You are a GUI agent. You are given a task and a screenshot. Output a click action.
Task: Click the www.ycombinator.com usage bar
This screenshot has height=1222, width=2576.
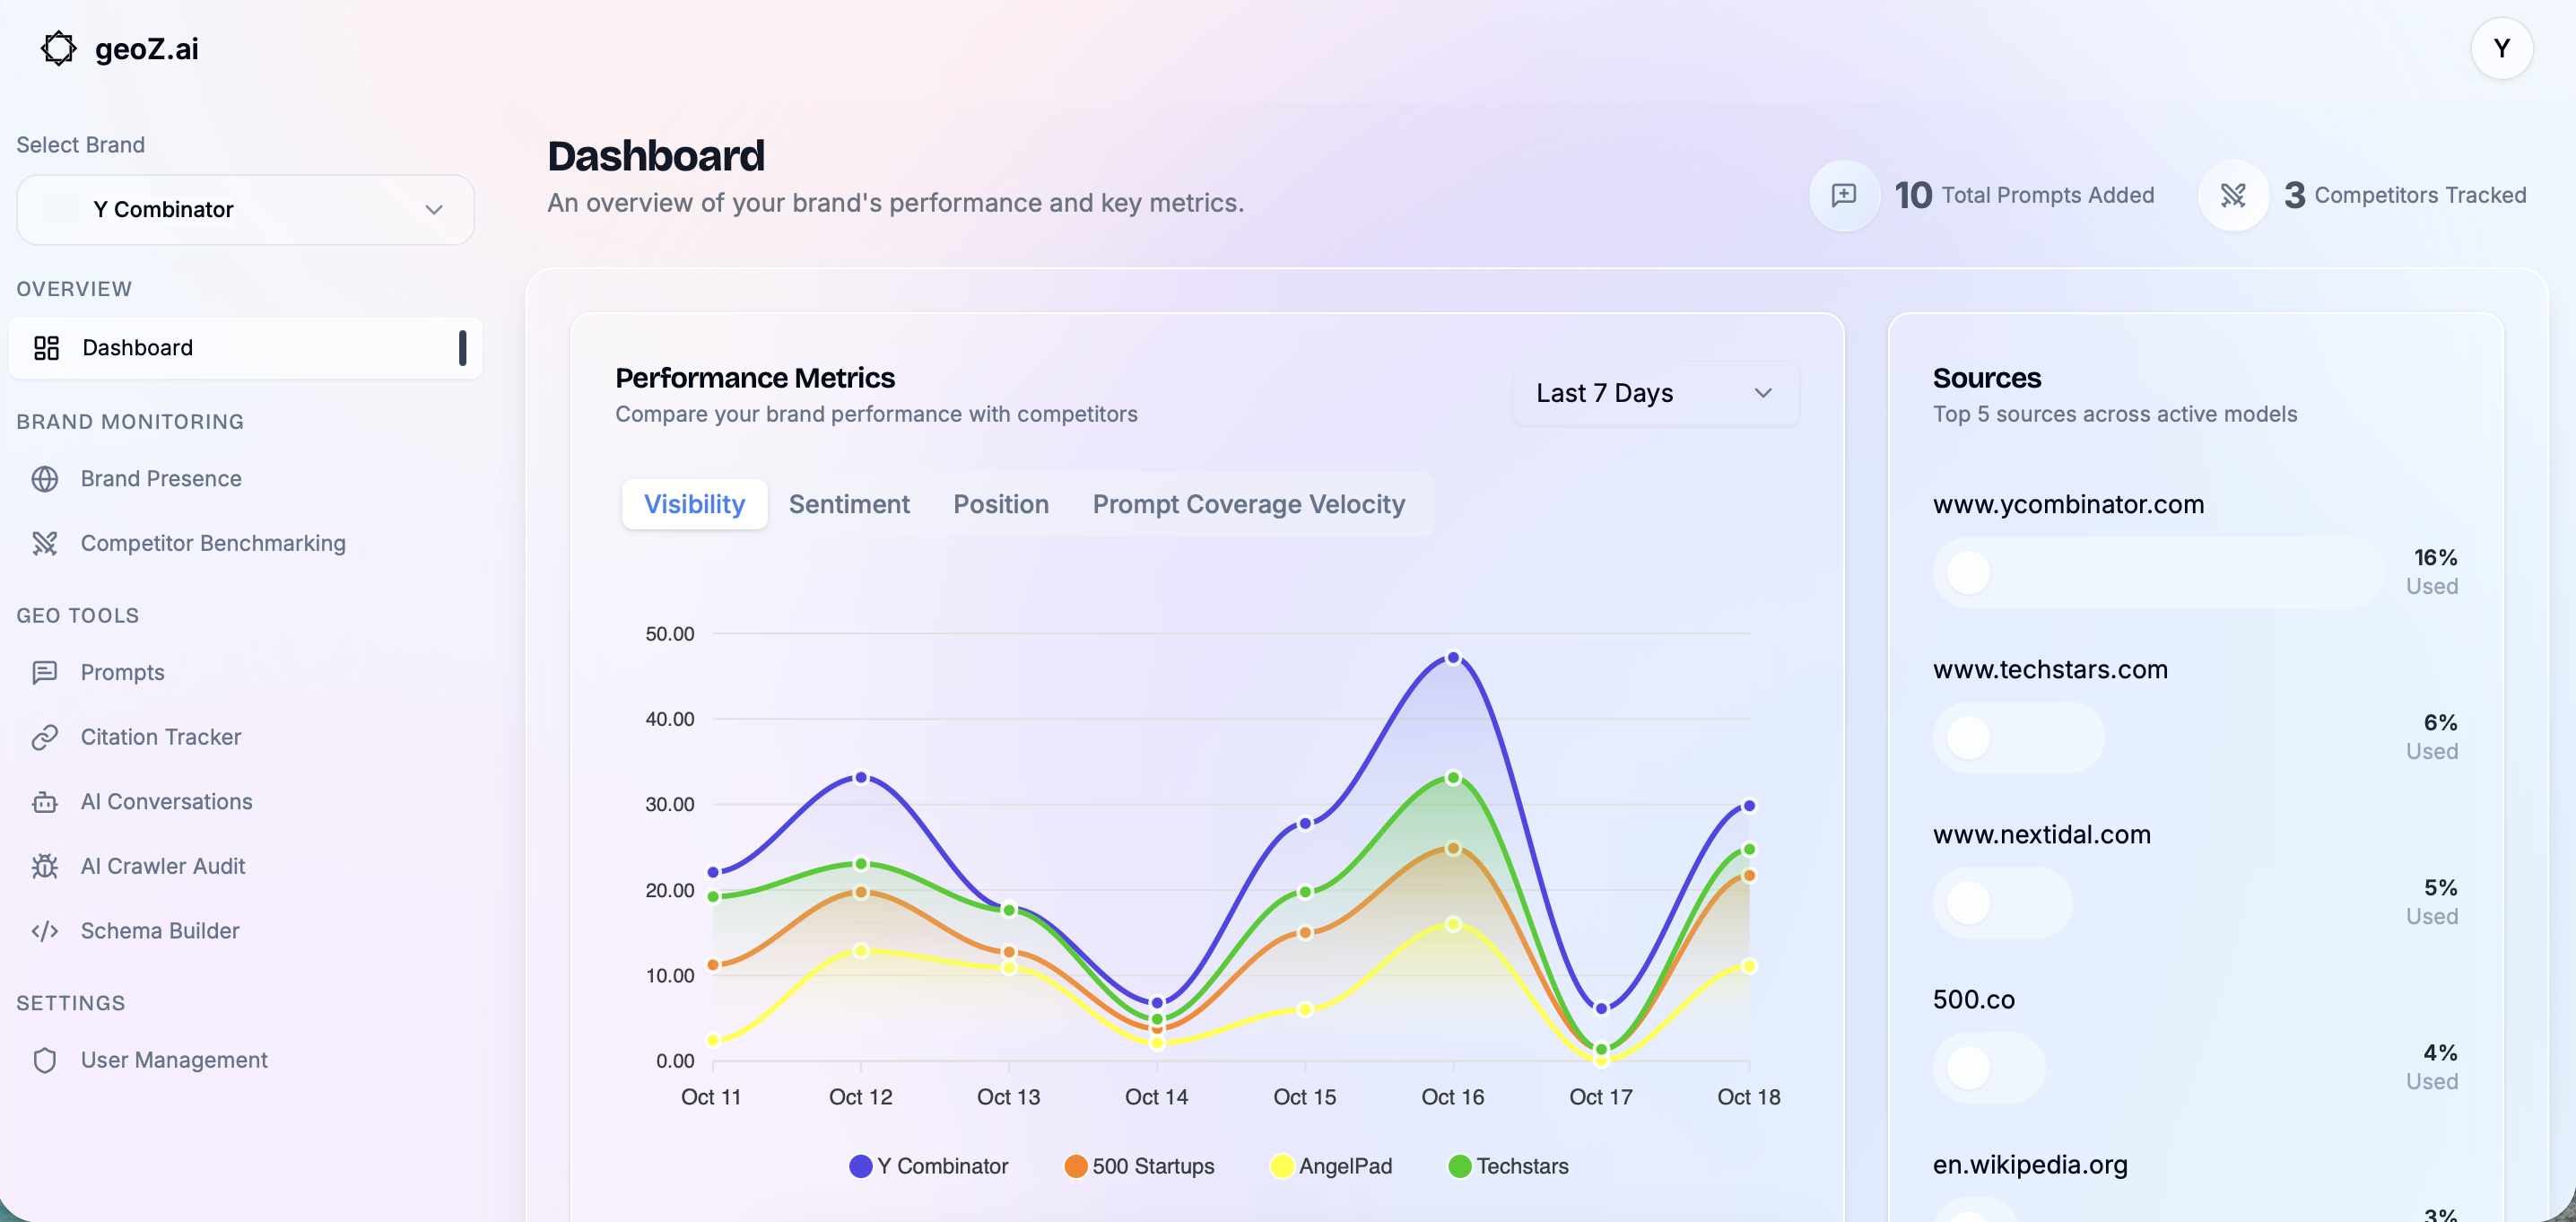click(x=2158, y=572)
